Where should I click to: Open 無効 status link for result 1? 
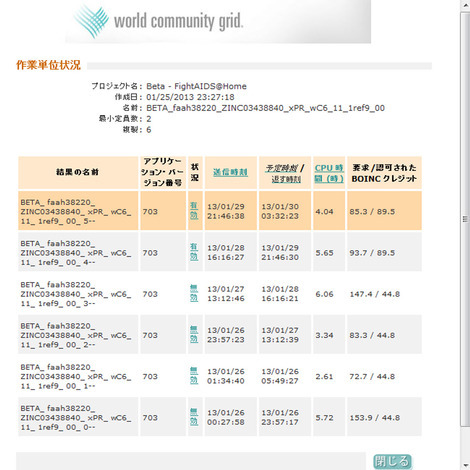coord(194,376)
